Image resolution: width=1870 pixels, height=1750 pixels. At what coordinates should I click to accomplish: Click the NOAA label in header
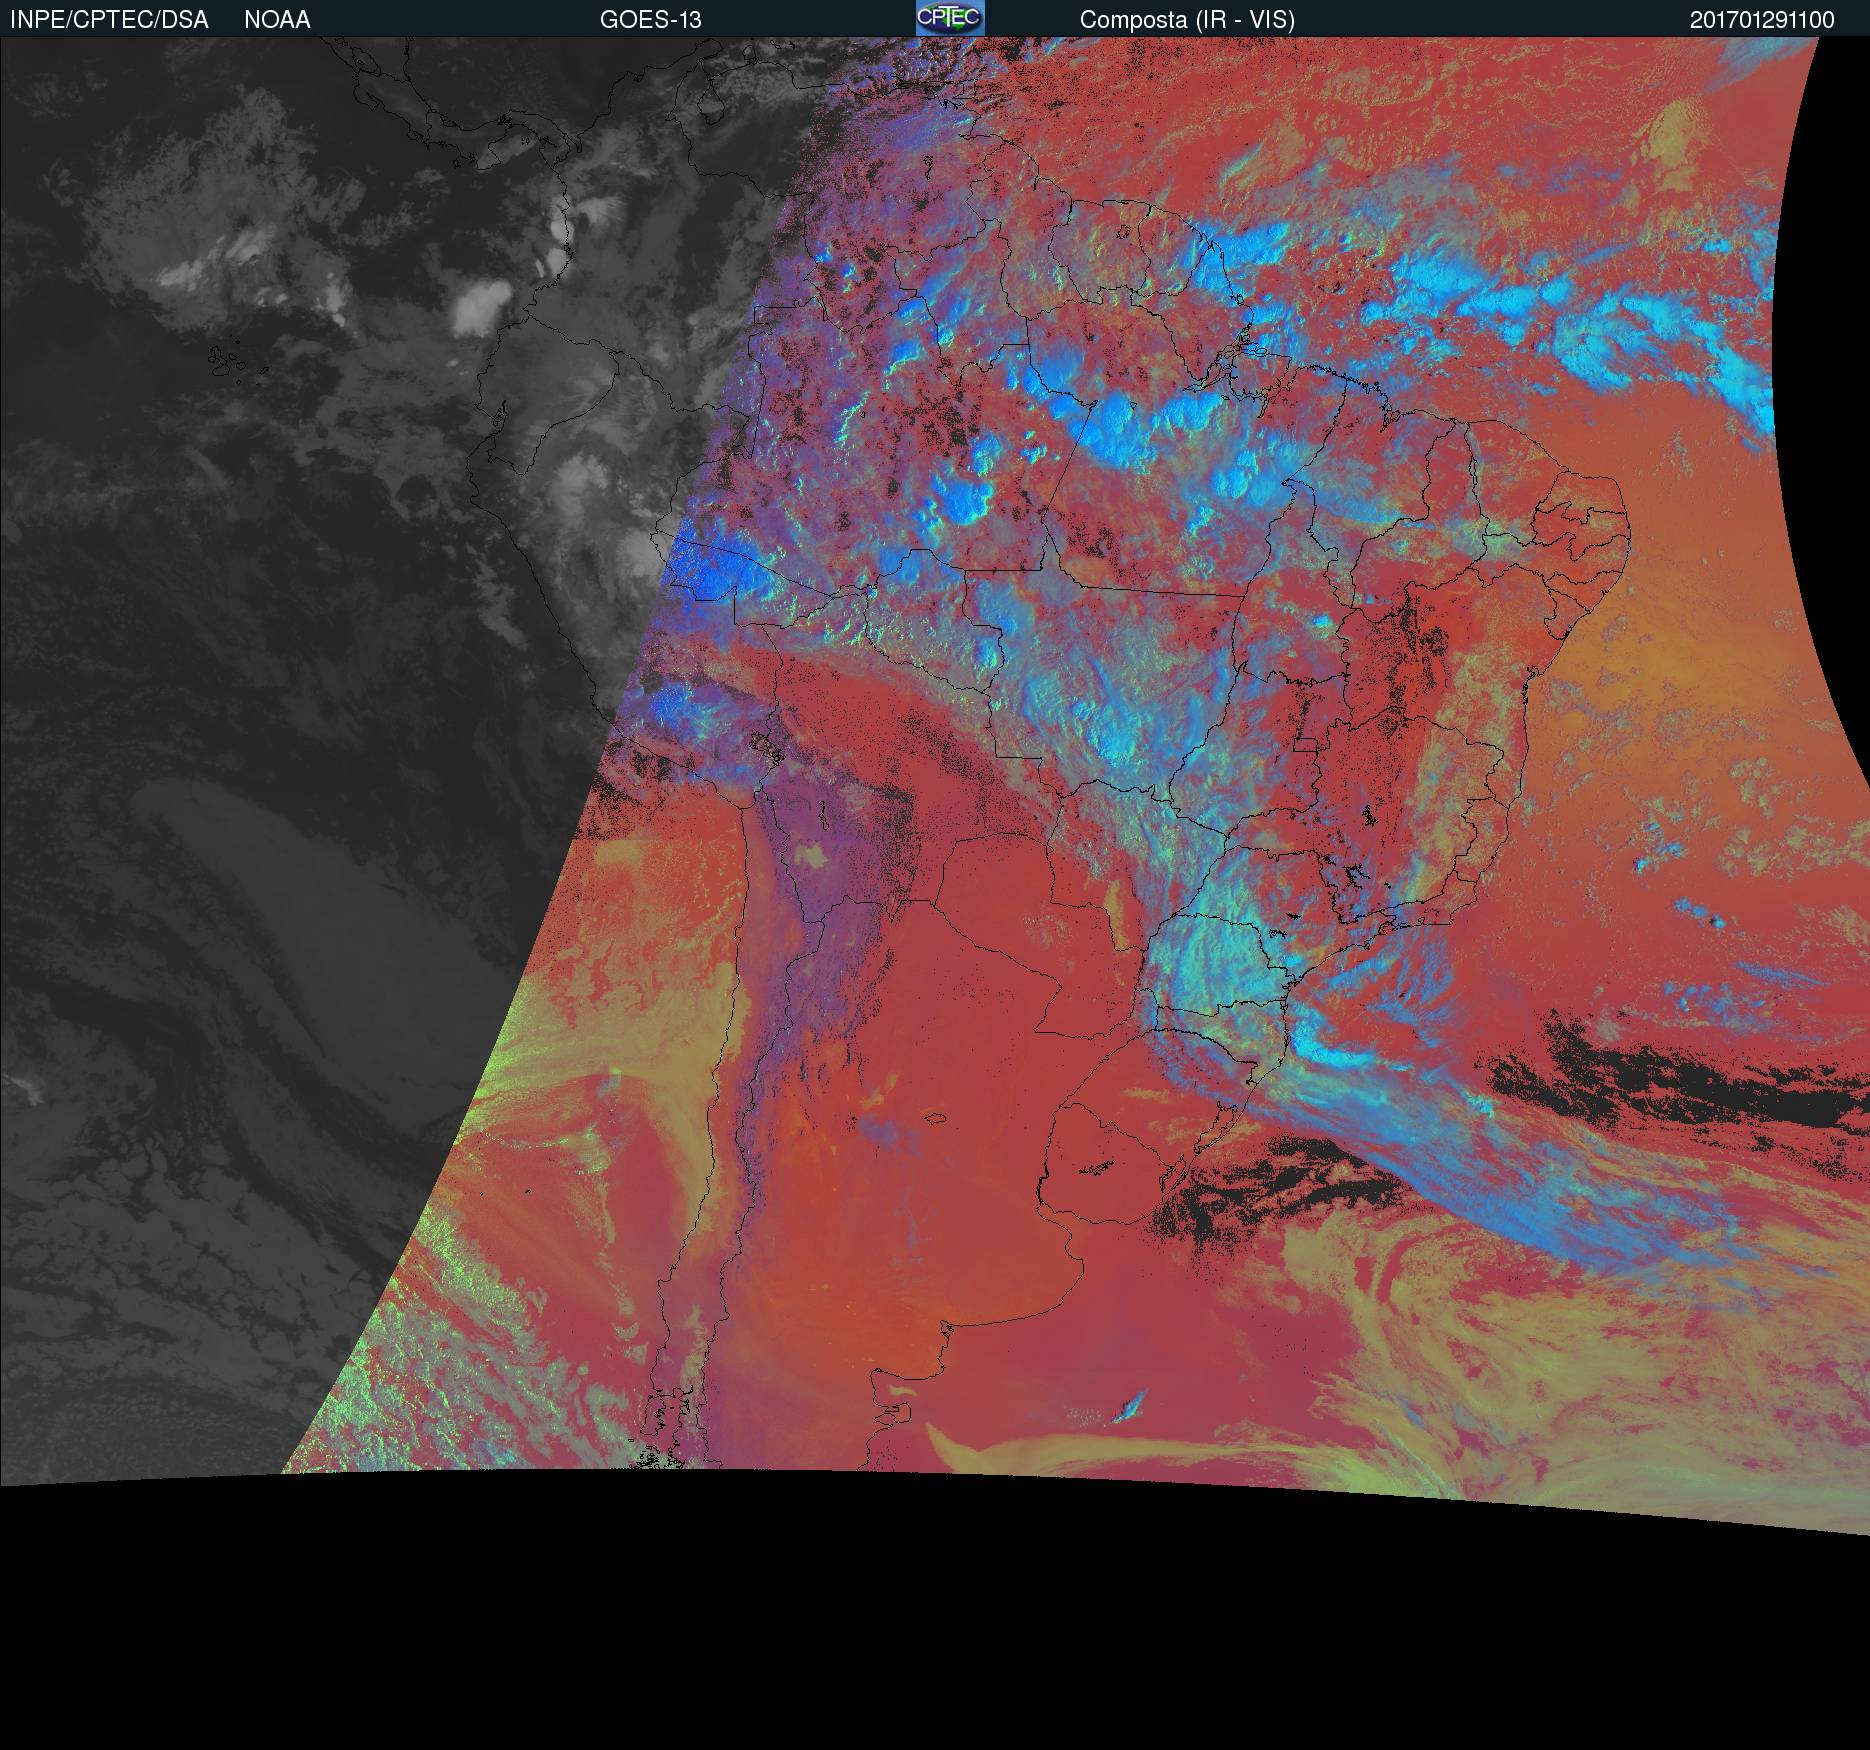pos(277,20)
